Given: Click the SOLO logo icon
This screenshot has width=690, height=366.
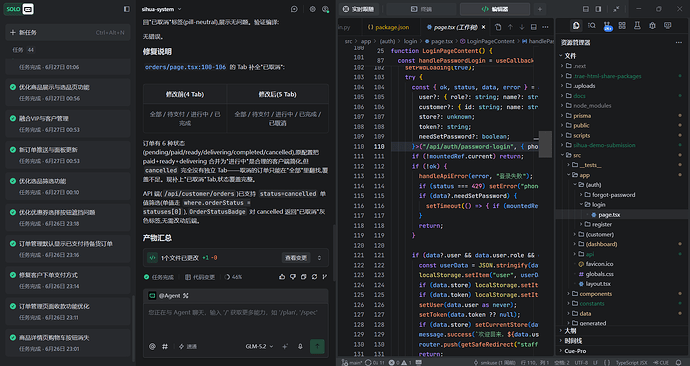Looking at the screenshot, I should (19, 9).
